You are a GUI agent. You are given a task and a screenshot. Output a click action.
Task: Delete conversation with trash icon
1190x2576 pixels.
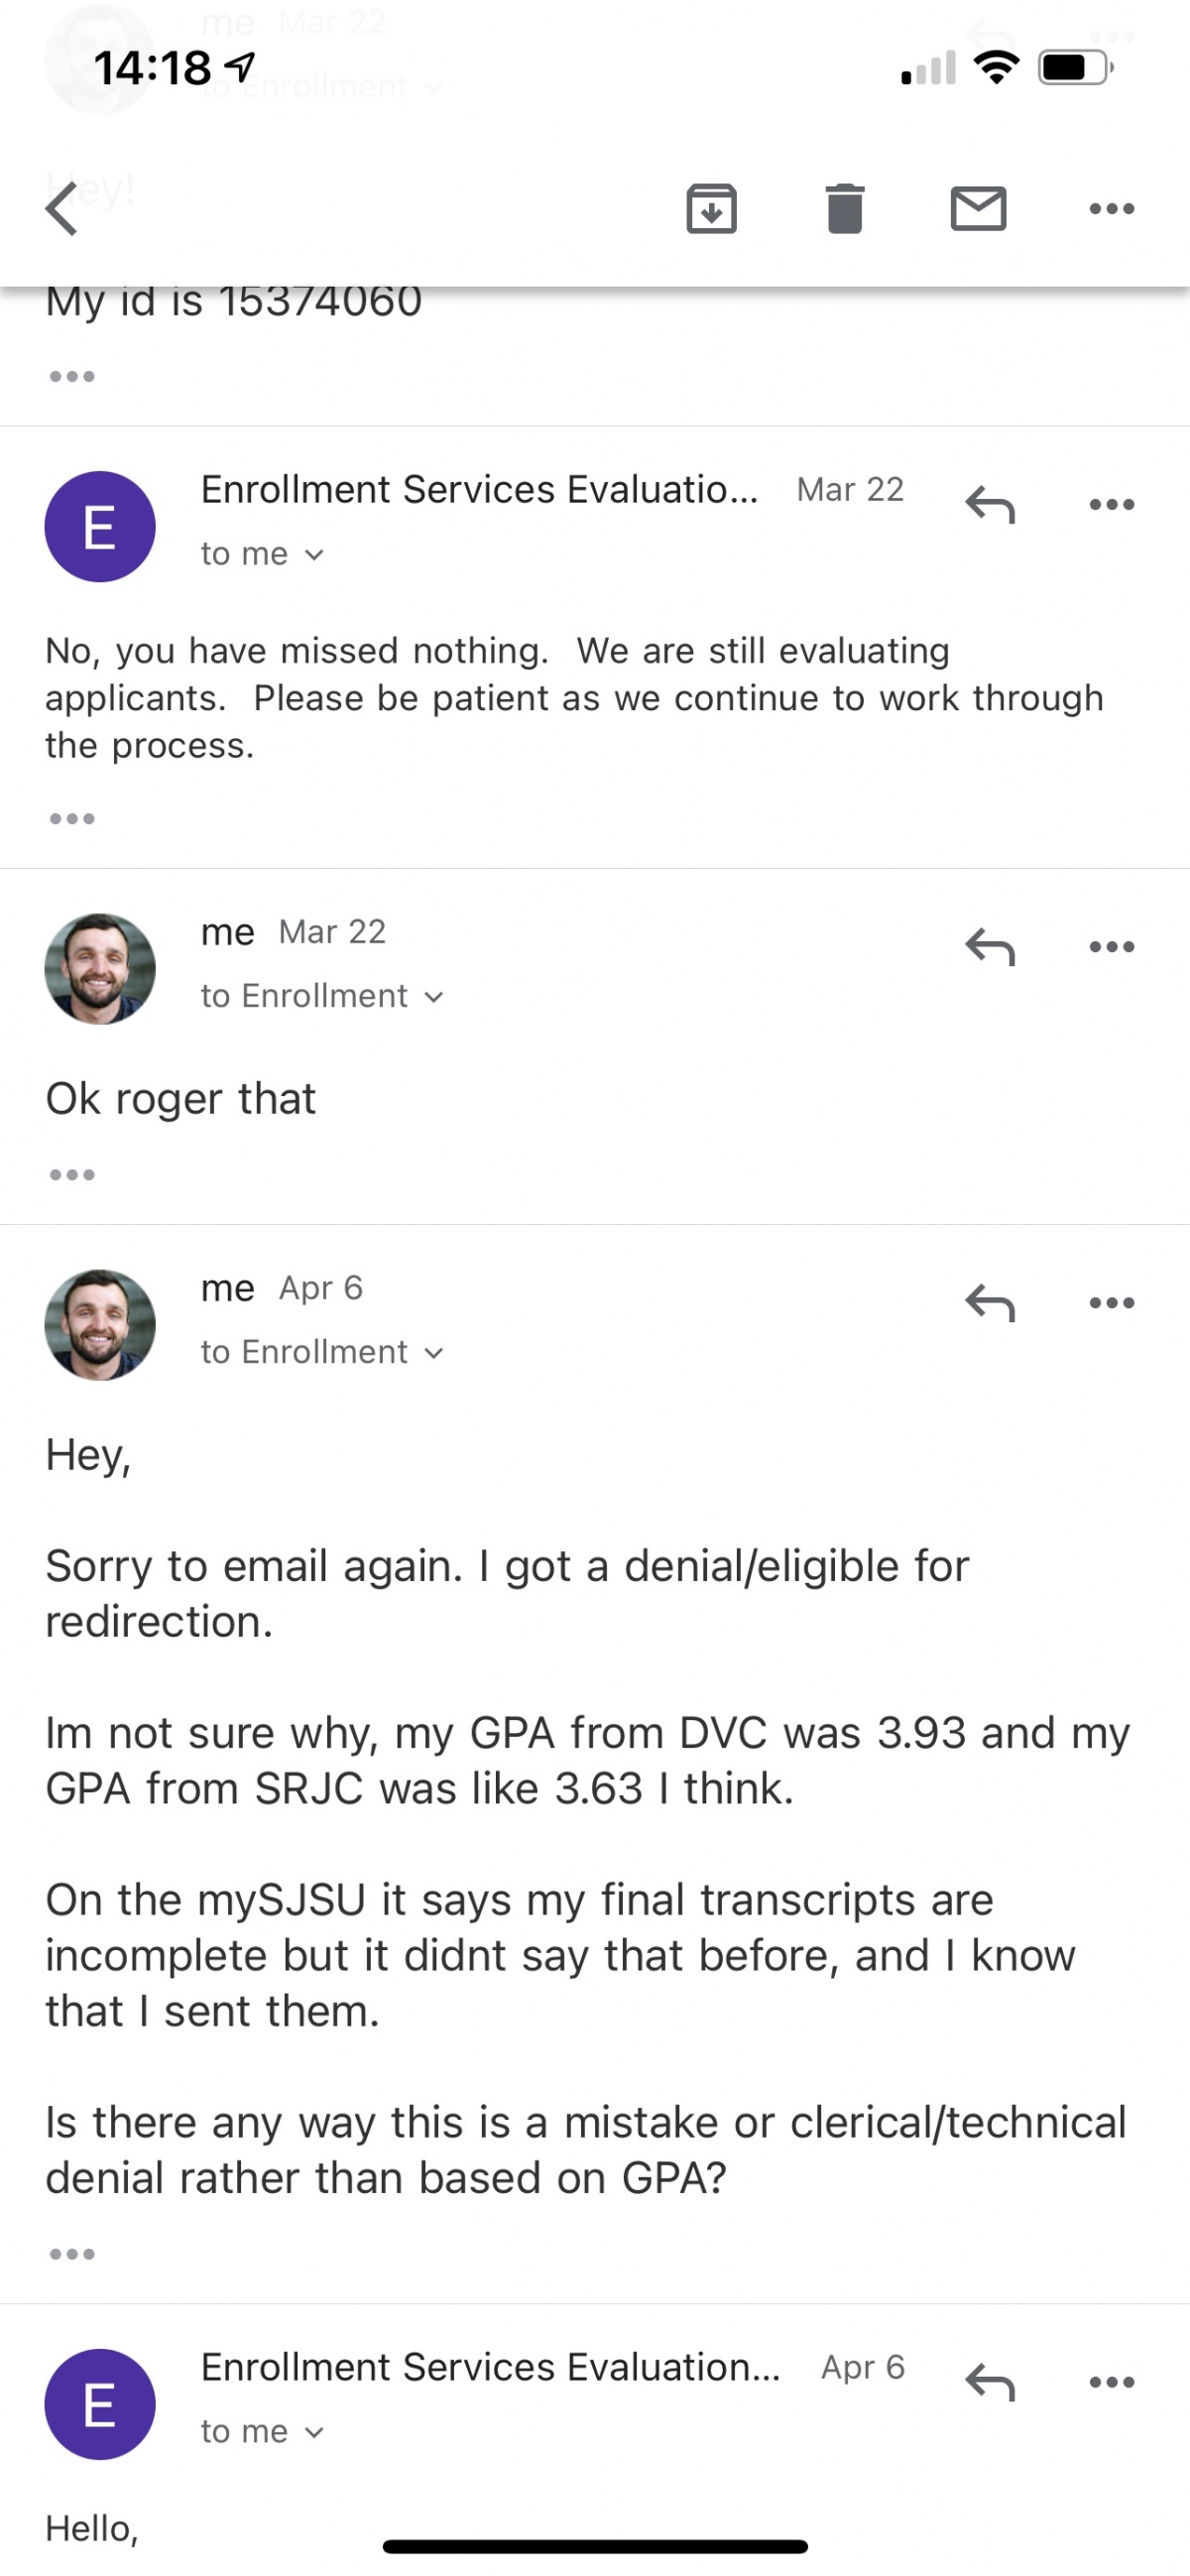[845, 209]
